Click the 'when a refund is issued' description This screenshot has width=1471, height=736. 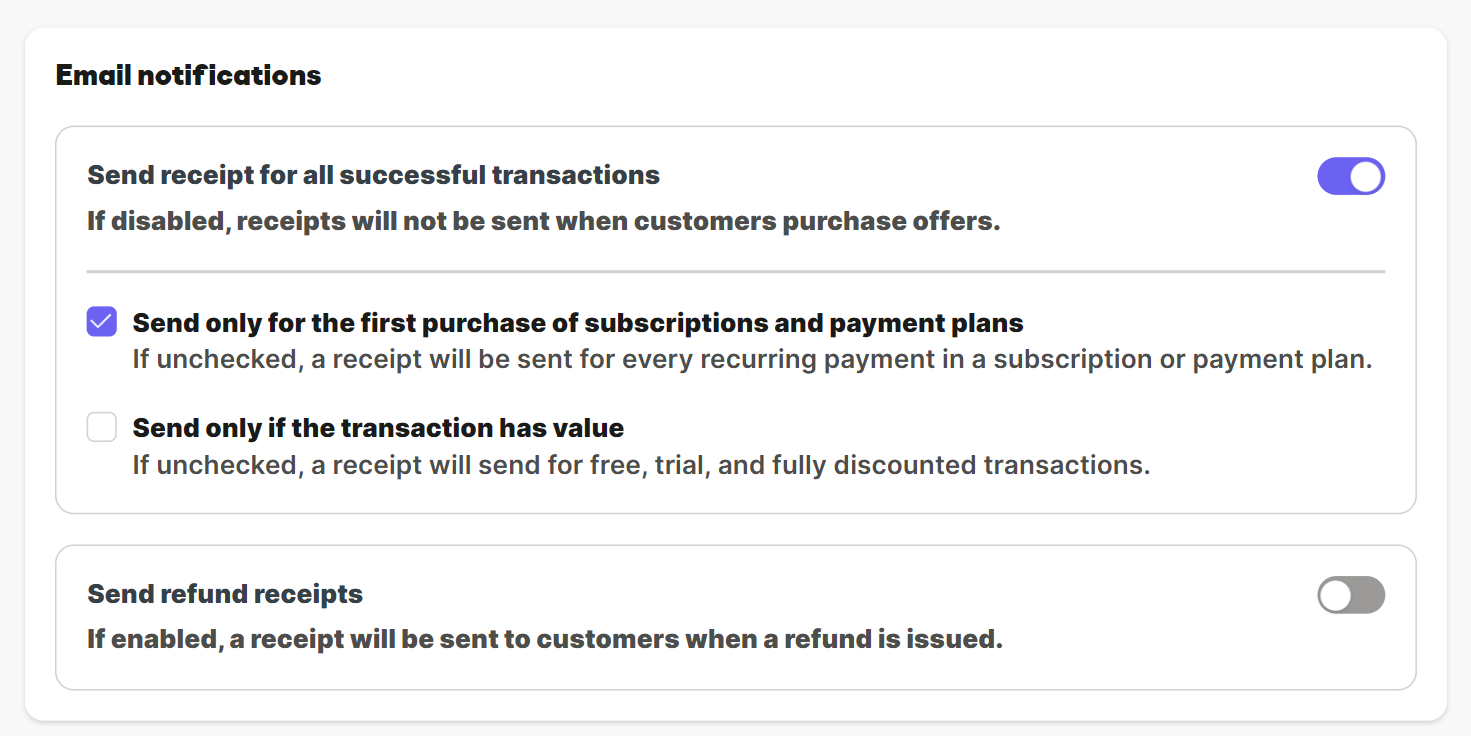[544, 639]
